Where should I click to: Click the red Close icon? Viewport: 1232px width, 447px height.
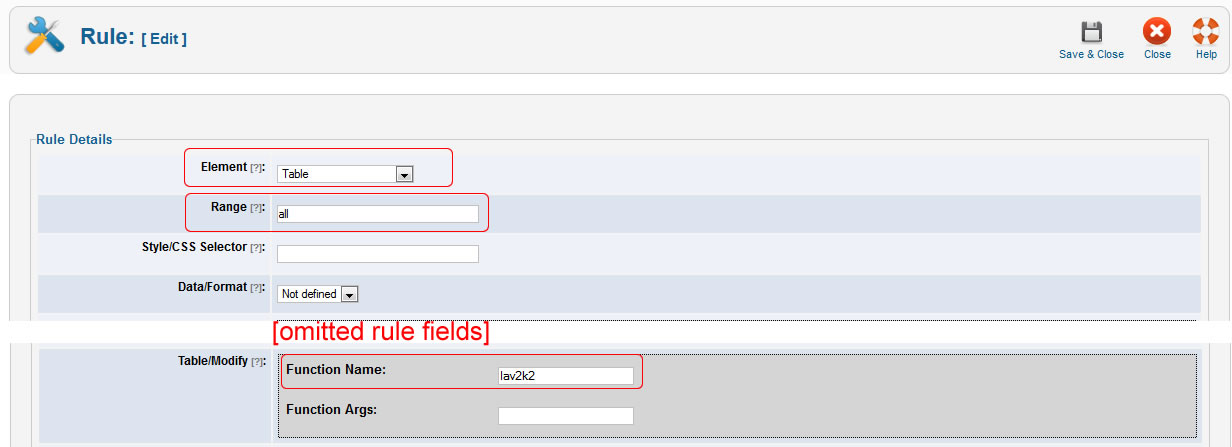pyautogui.click(x=1157, y=32)
